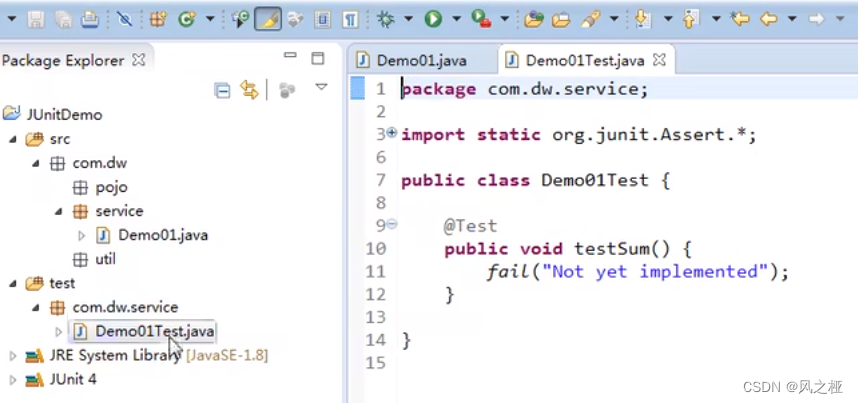Toggle breadcrumb icon with green C and arrow
The width and height of the screenshot is (858, 403).
[x=240, y=20]
